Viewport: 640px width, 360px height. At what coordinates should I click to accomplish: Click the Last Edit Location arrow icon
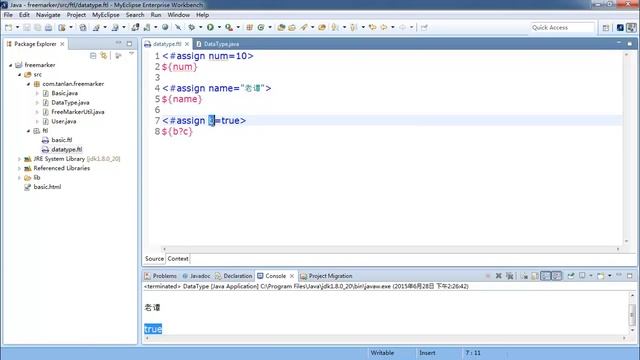[x=372, y=27]
